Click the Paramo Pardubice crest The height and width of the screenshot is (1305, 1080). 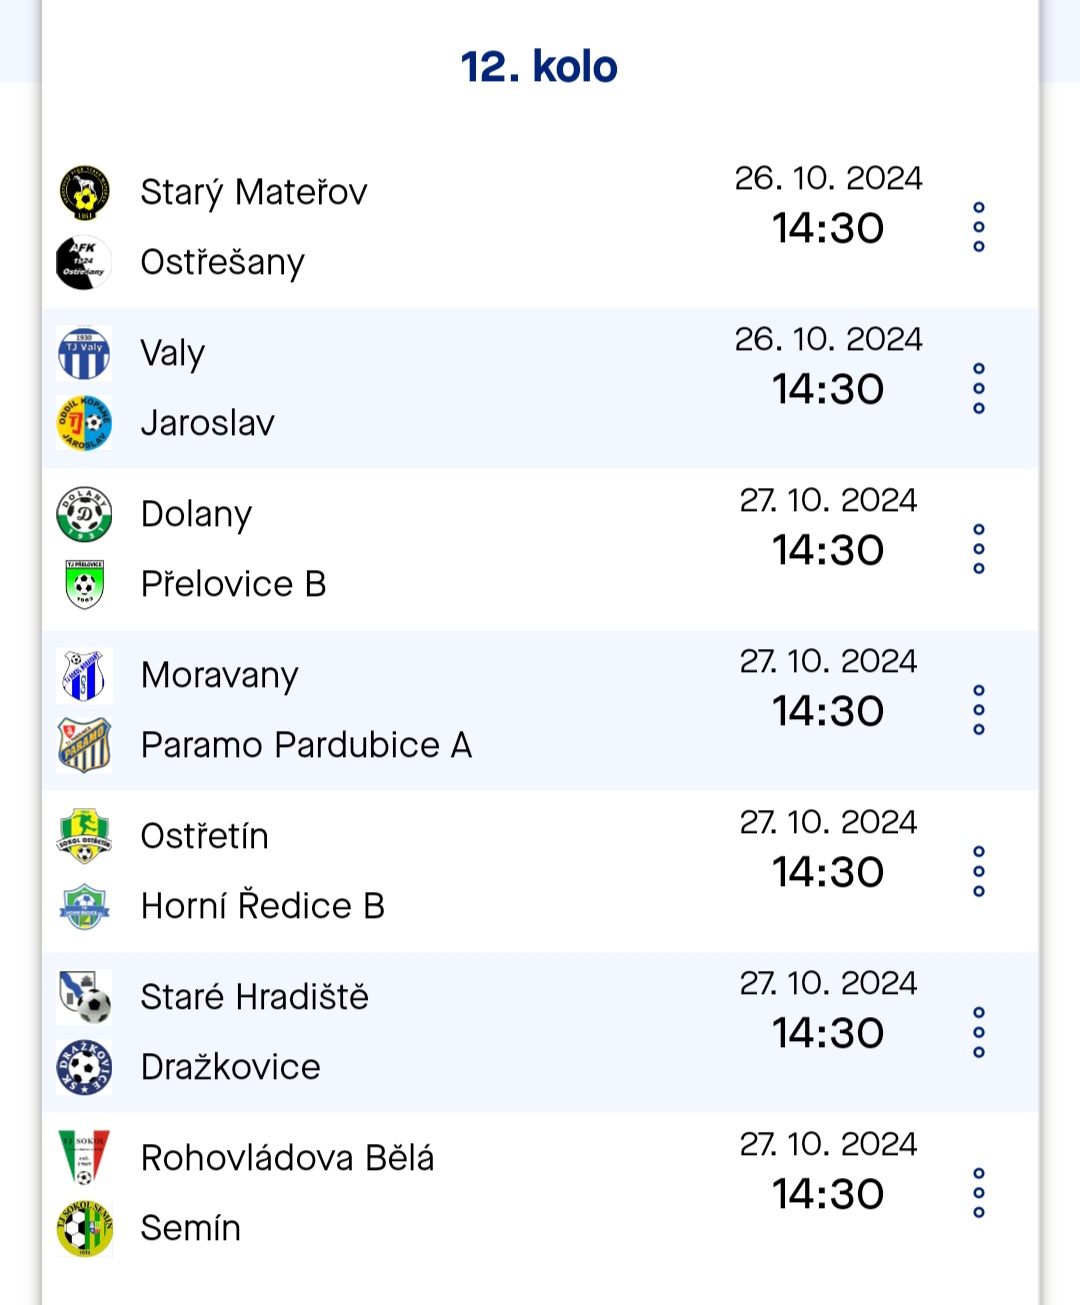(x=84, y=745)
